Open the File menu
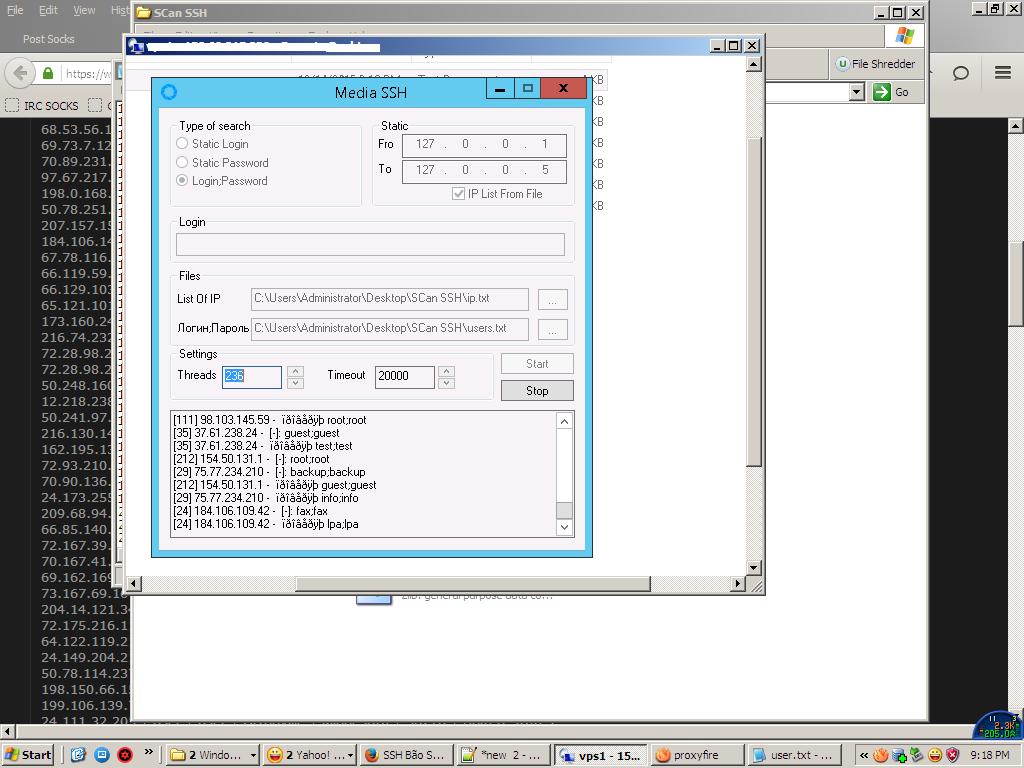This screenshot has width=1024, height=768. [x=15, y=10]
